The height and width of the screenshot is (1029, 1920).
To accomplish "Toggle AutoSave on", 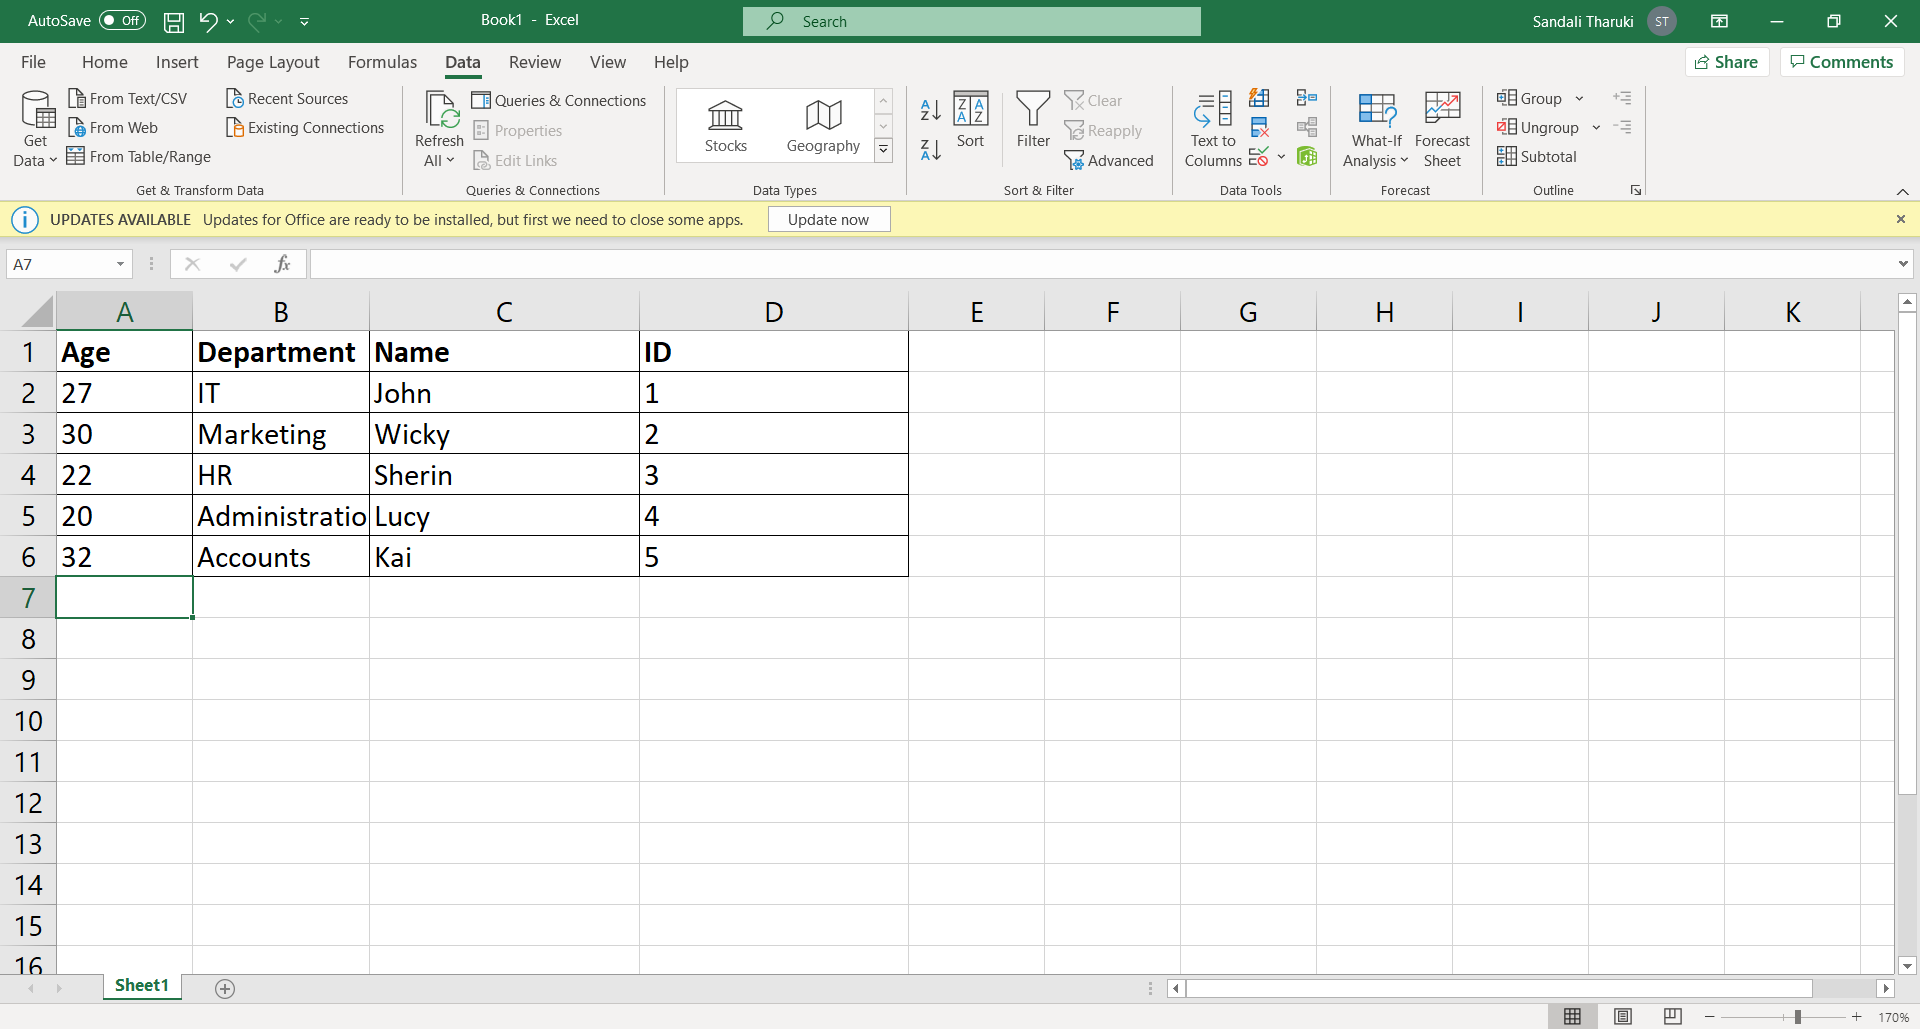I will coord(120,20).
